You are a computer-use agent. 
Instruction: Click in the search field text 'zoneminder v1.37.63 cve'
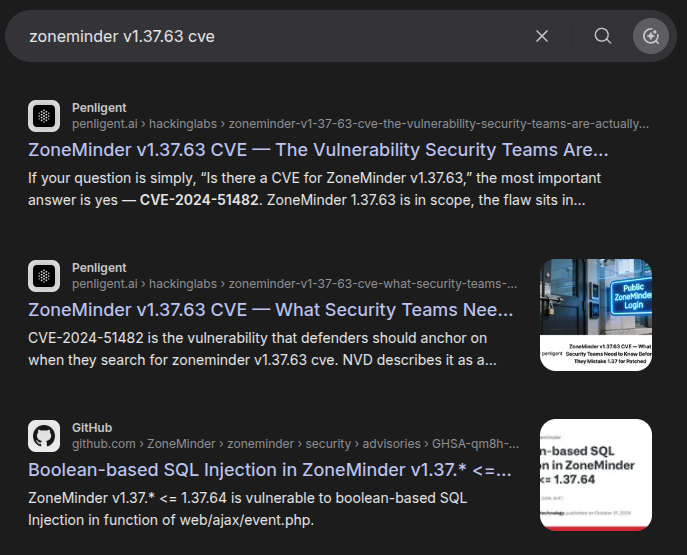point(122,36)
